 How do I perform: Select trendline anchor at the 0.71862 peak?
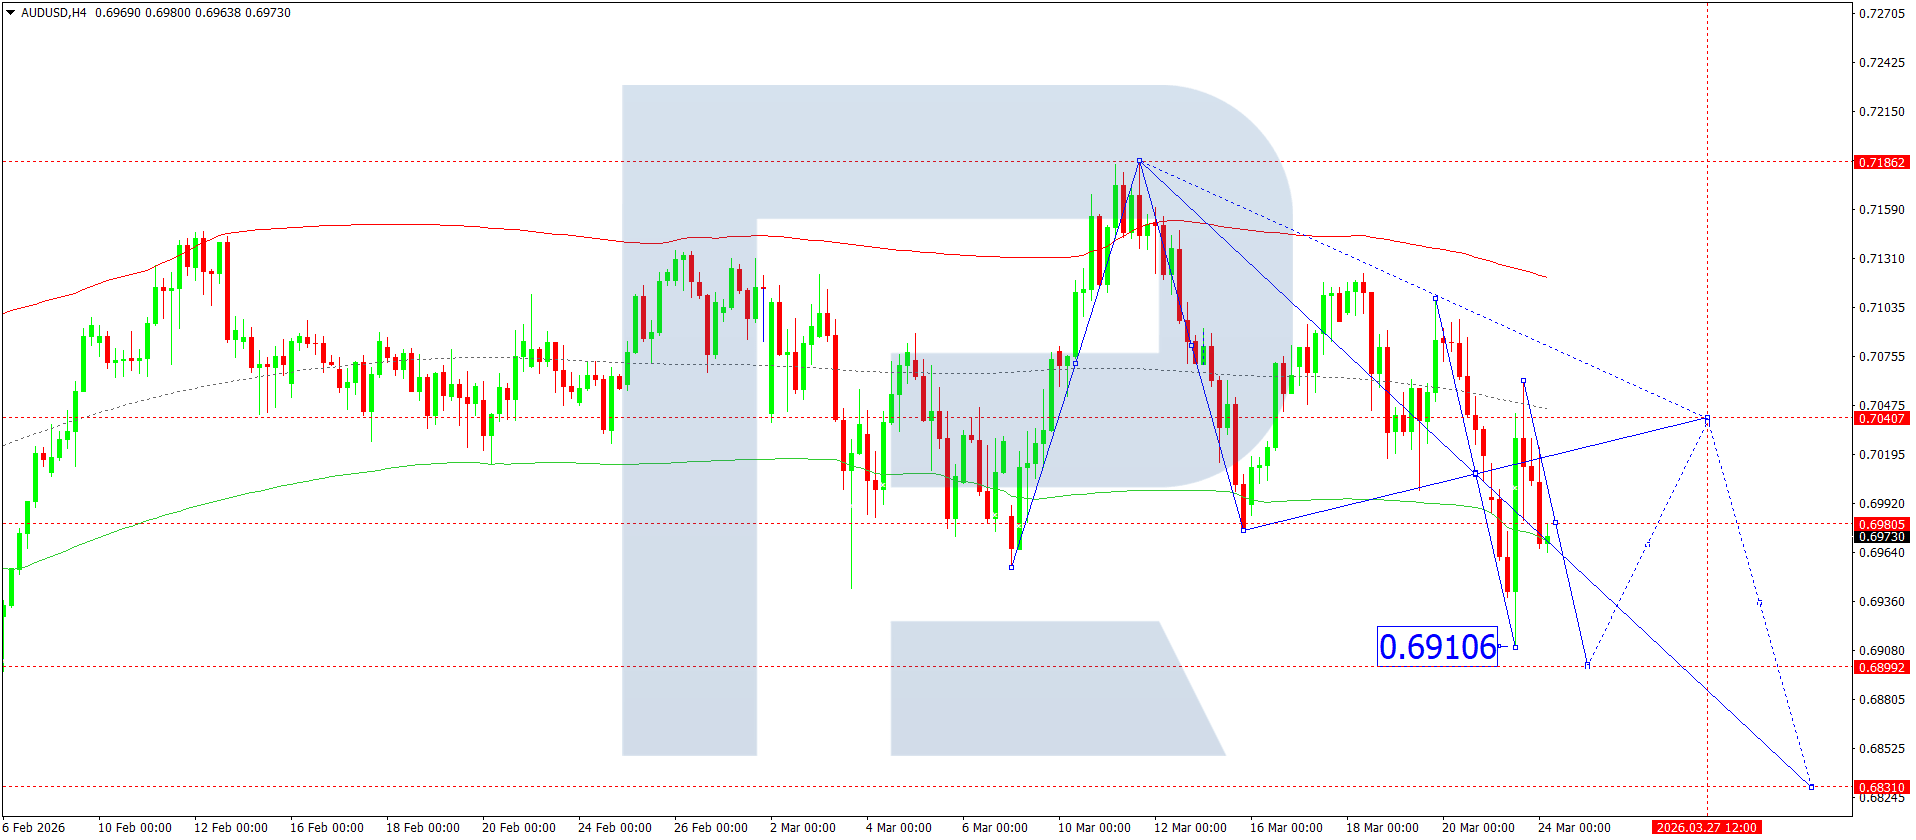click(1139, 161)
